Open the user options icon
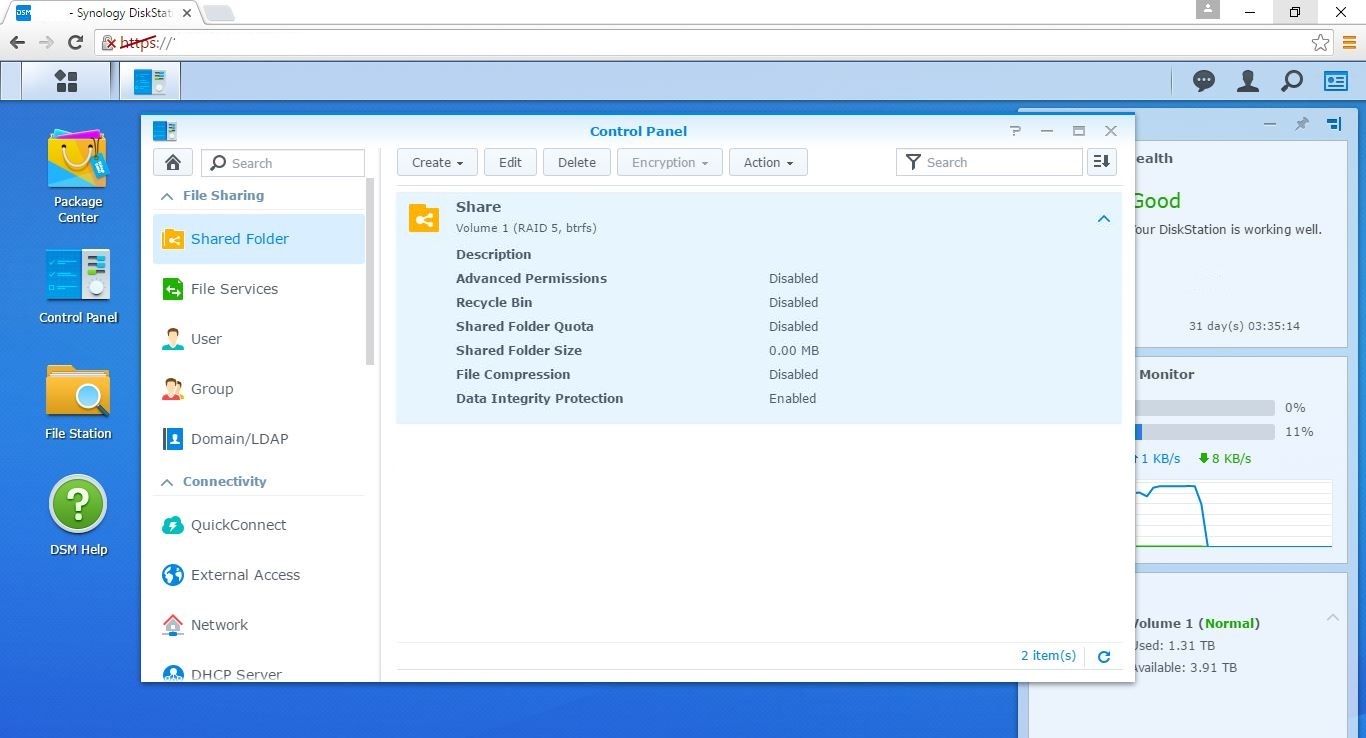Image resolution: width=1366 pixels, height=738 pixels. (1247, 81)
